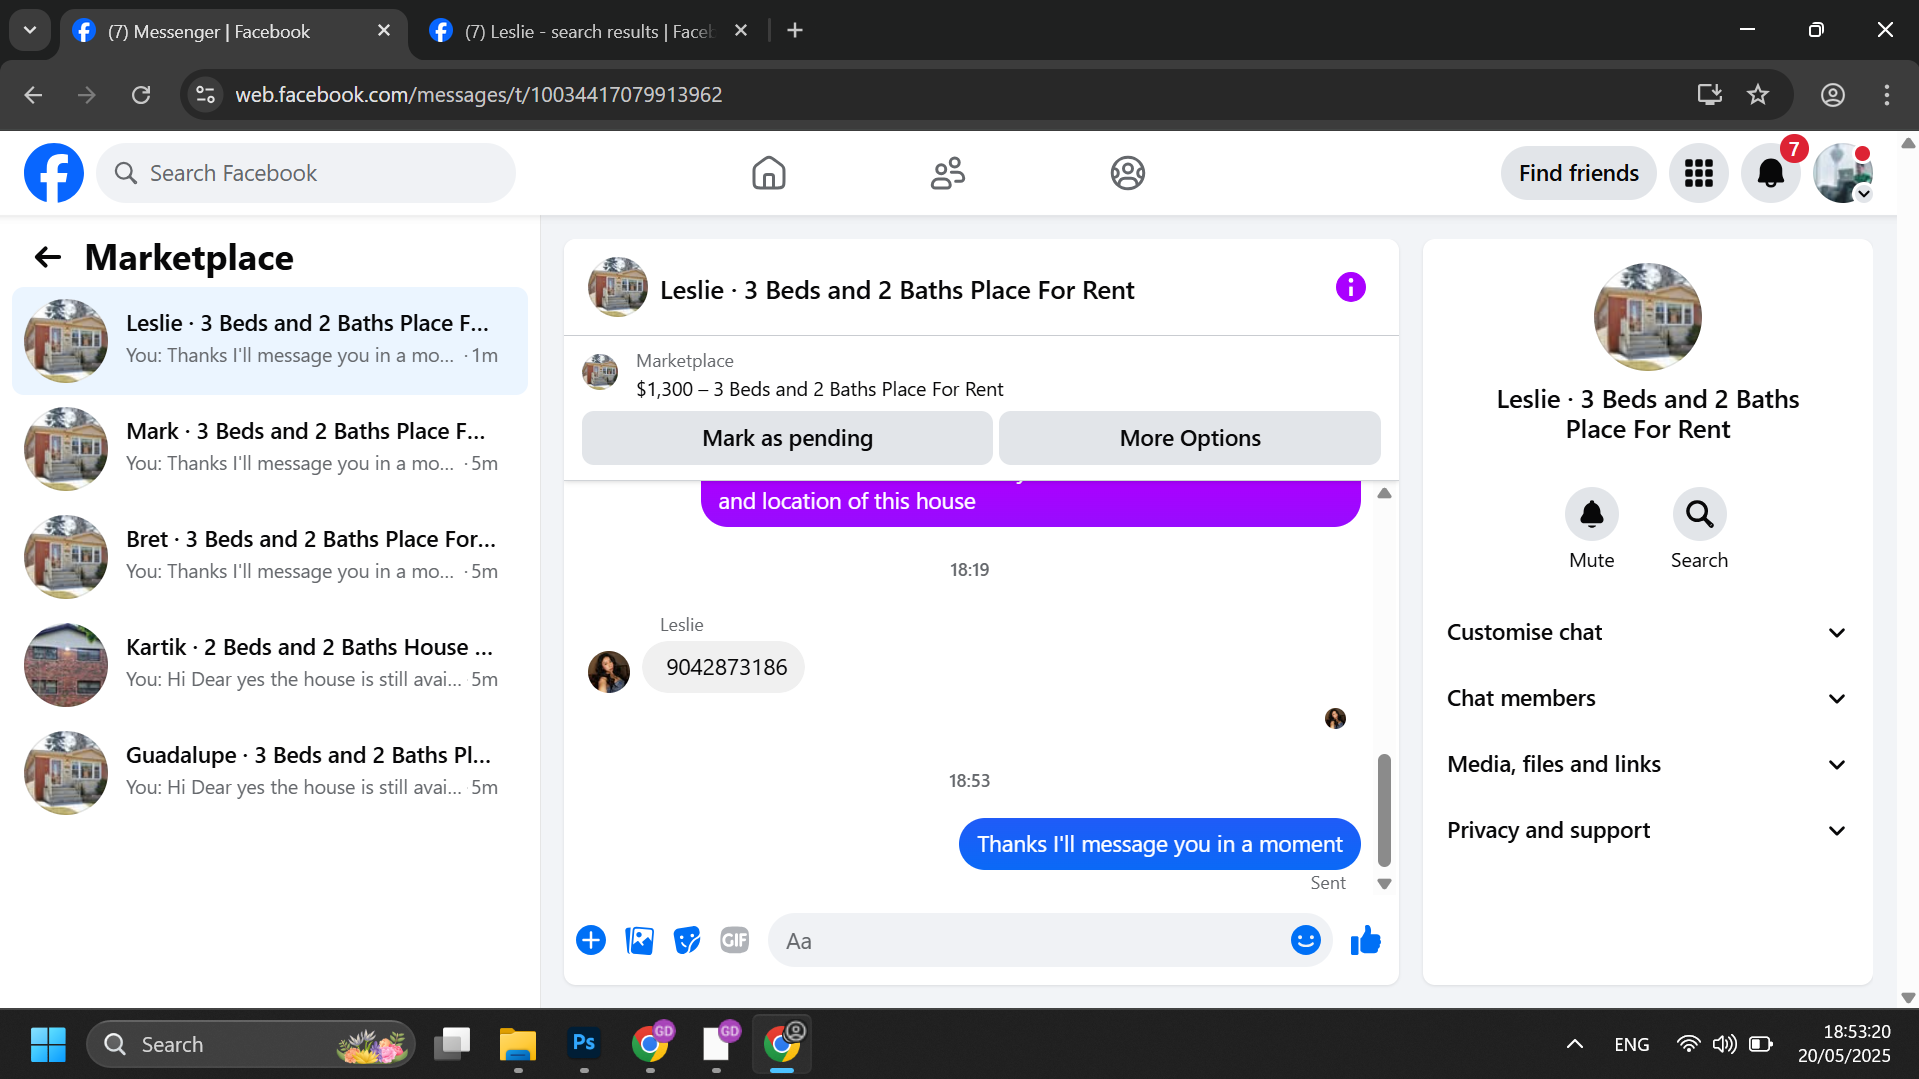This screenshot has width=1919, height=1079.
Task: Open the Friends icon in top navigation
Action: 947,173
